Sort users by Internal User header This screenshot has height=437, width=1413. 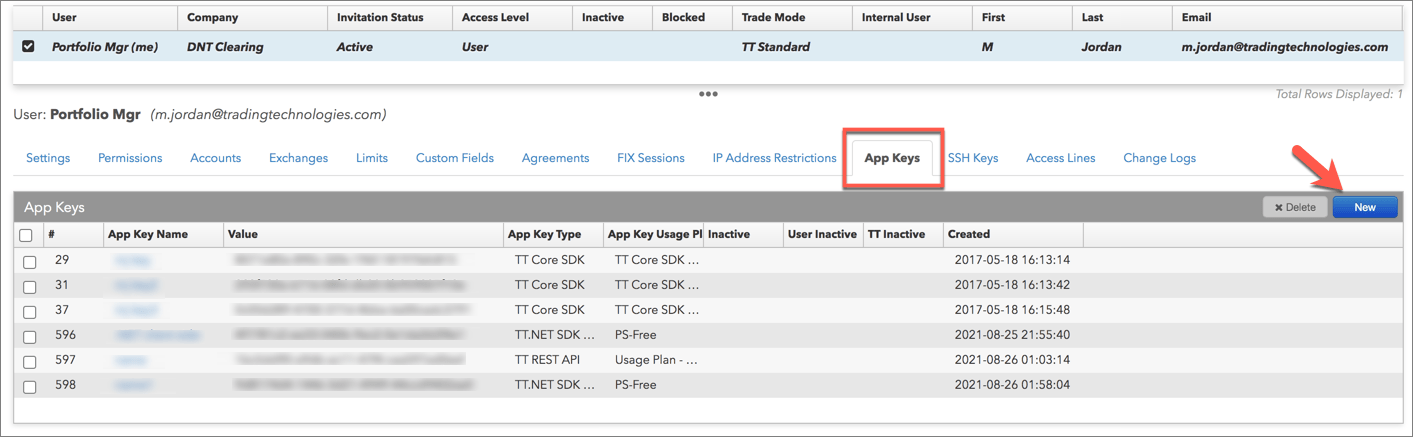click(912, 17)
